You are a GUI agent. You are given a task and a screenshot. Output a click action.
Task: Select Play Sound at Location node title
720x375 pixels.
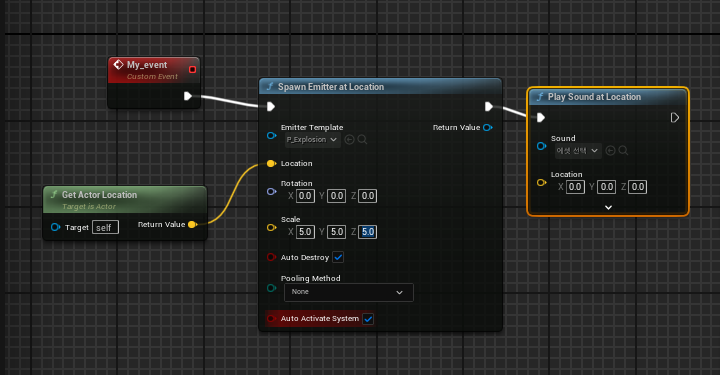click(x=594, y=97)
